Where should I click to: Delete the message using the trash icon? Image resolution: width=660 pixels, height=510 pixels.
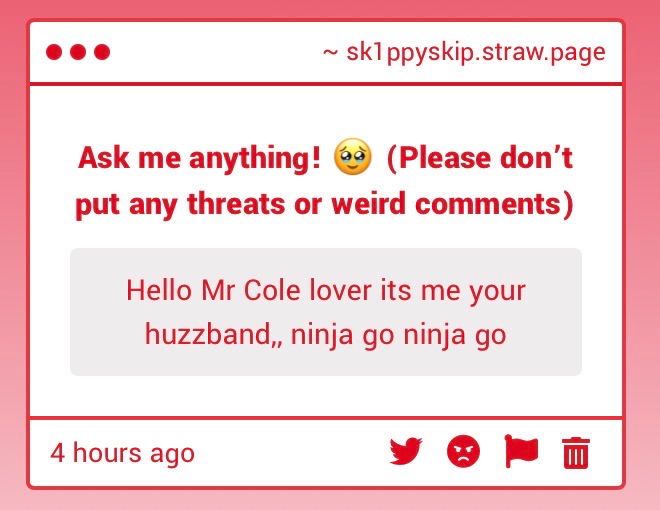pos(576,453)
